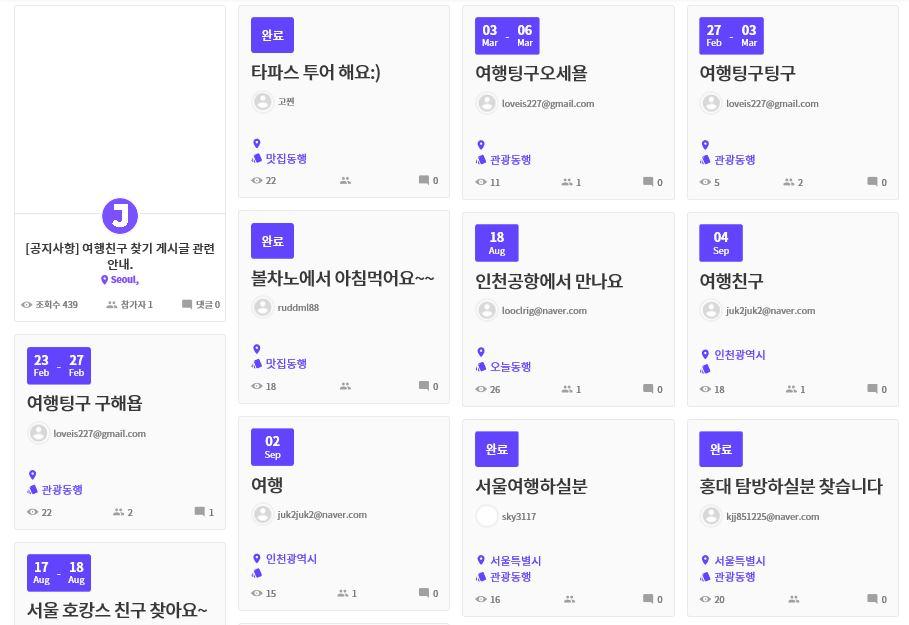Viewport: 909px width, 625px height.
Task: Open the 타파스 투어 해요:) post
Action: tap(315, 72)
